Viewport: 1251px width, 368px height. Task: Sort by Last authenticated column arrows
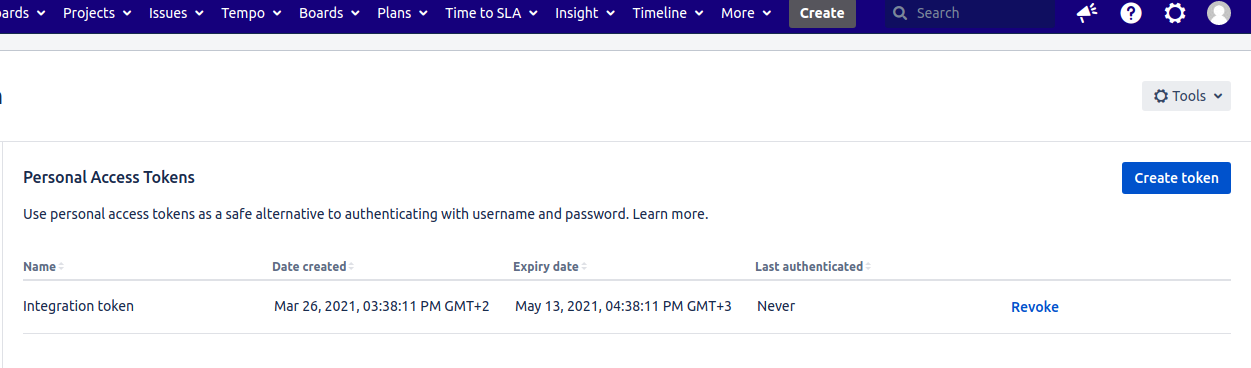tap(868, 267)
